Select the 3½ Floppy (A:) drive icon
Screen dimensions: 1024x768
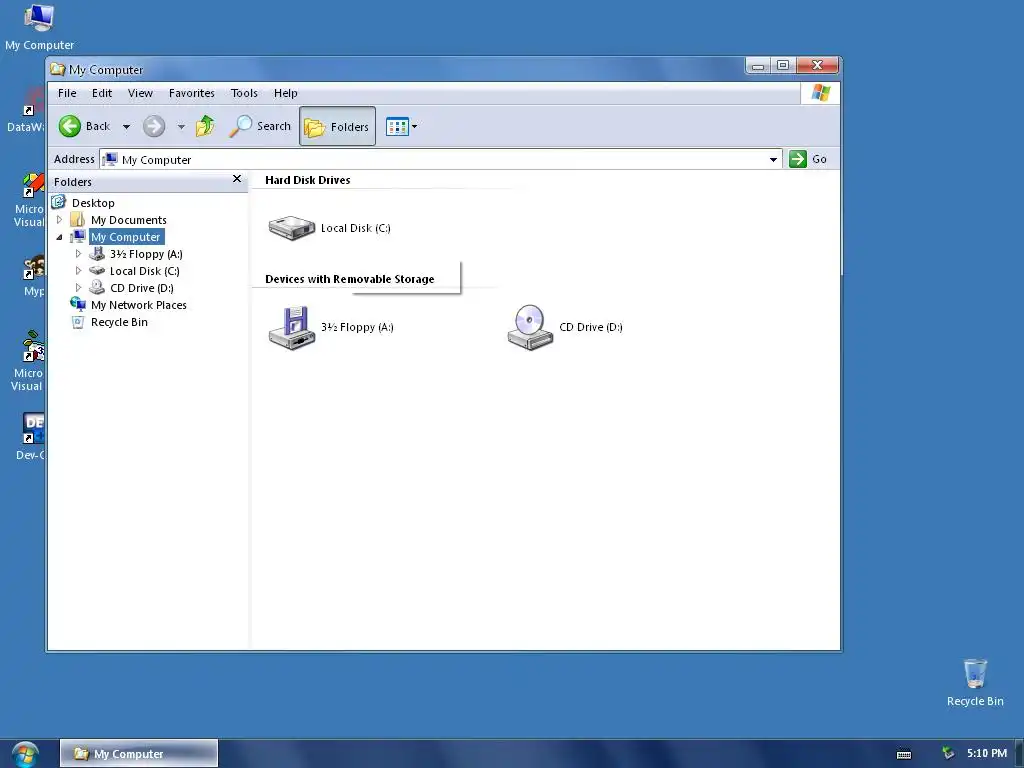coord(292,327)
